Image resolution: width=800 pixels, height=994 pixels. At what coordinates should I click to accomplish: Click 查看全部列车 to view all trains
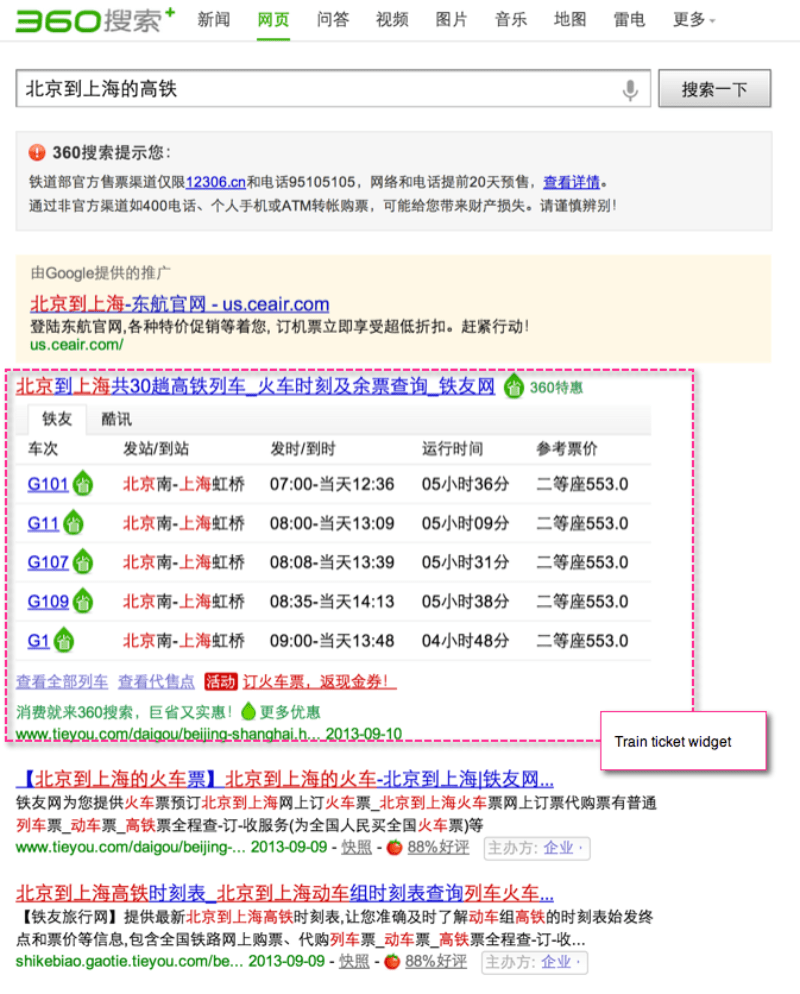(x=62, y=682)
